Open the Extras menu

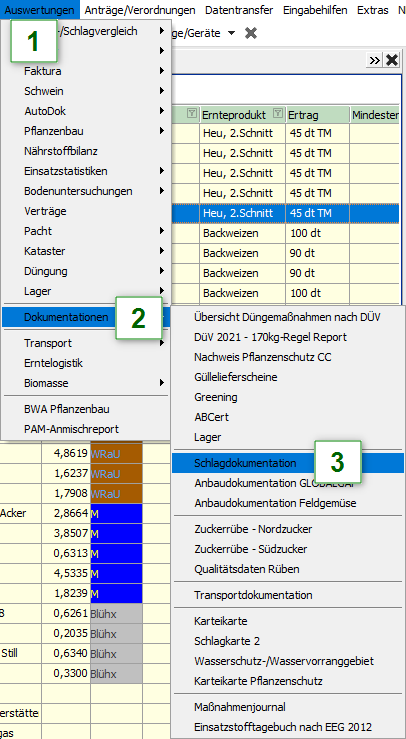tap(373, 10)
